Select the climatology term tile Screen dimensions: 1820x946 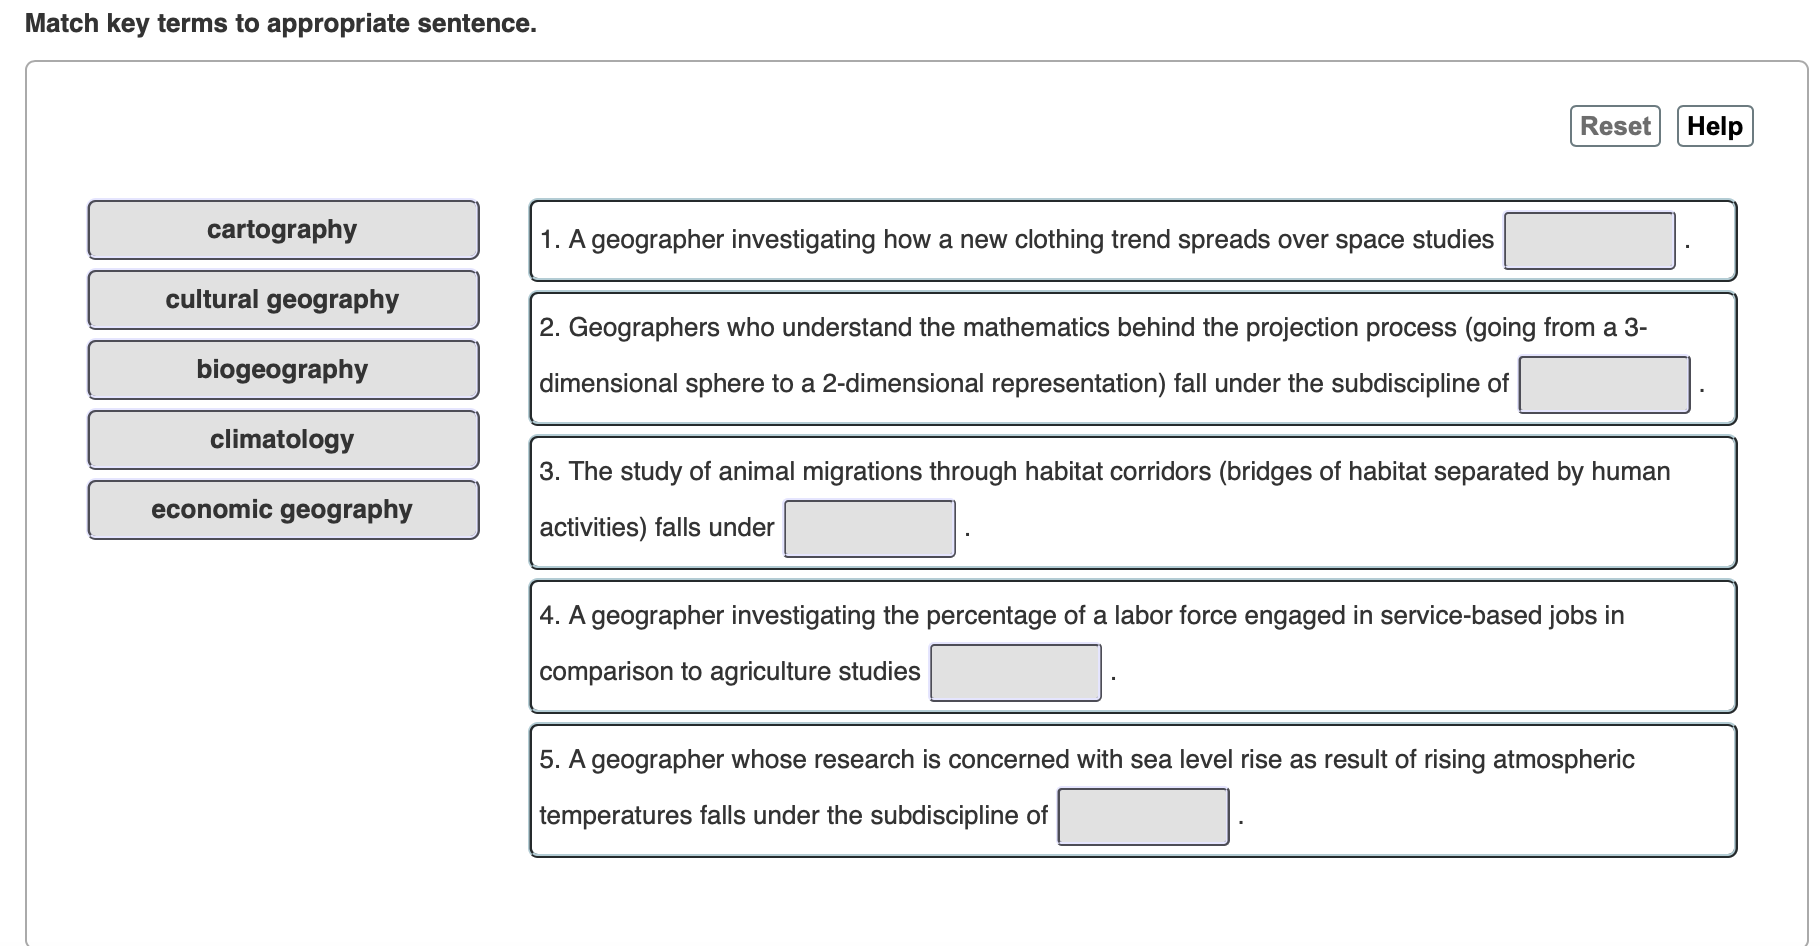click(283, 439)
